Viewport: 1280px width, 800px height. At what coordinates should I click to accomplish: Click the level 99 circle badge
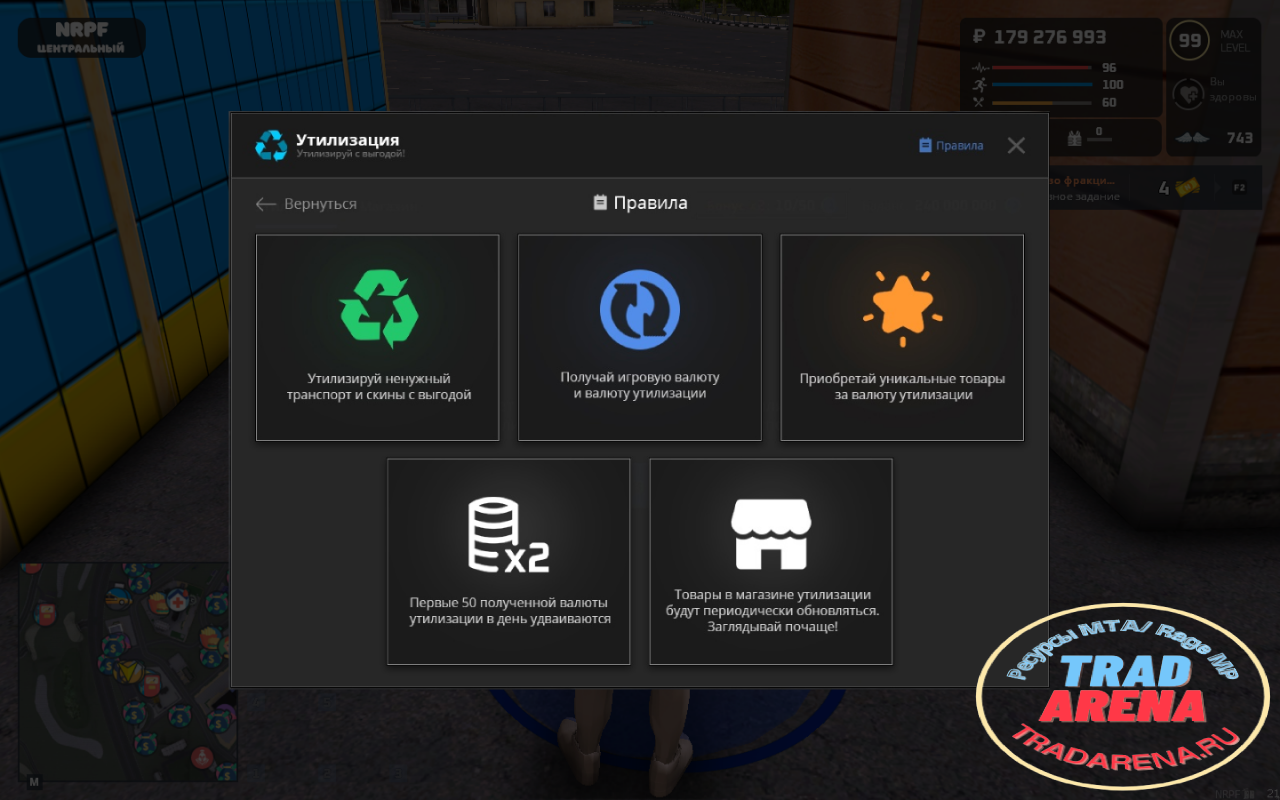[1189, 41]
